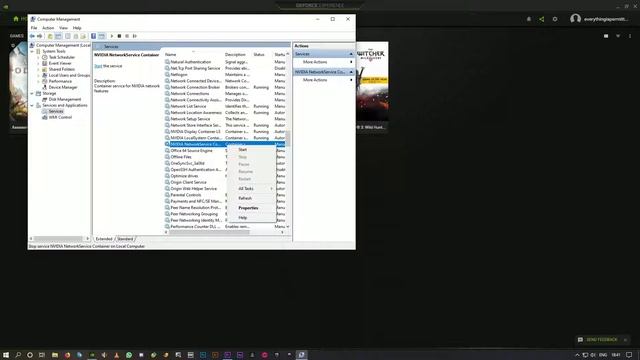Select Device Manager in the tree

(x=63, y=87)
